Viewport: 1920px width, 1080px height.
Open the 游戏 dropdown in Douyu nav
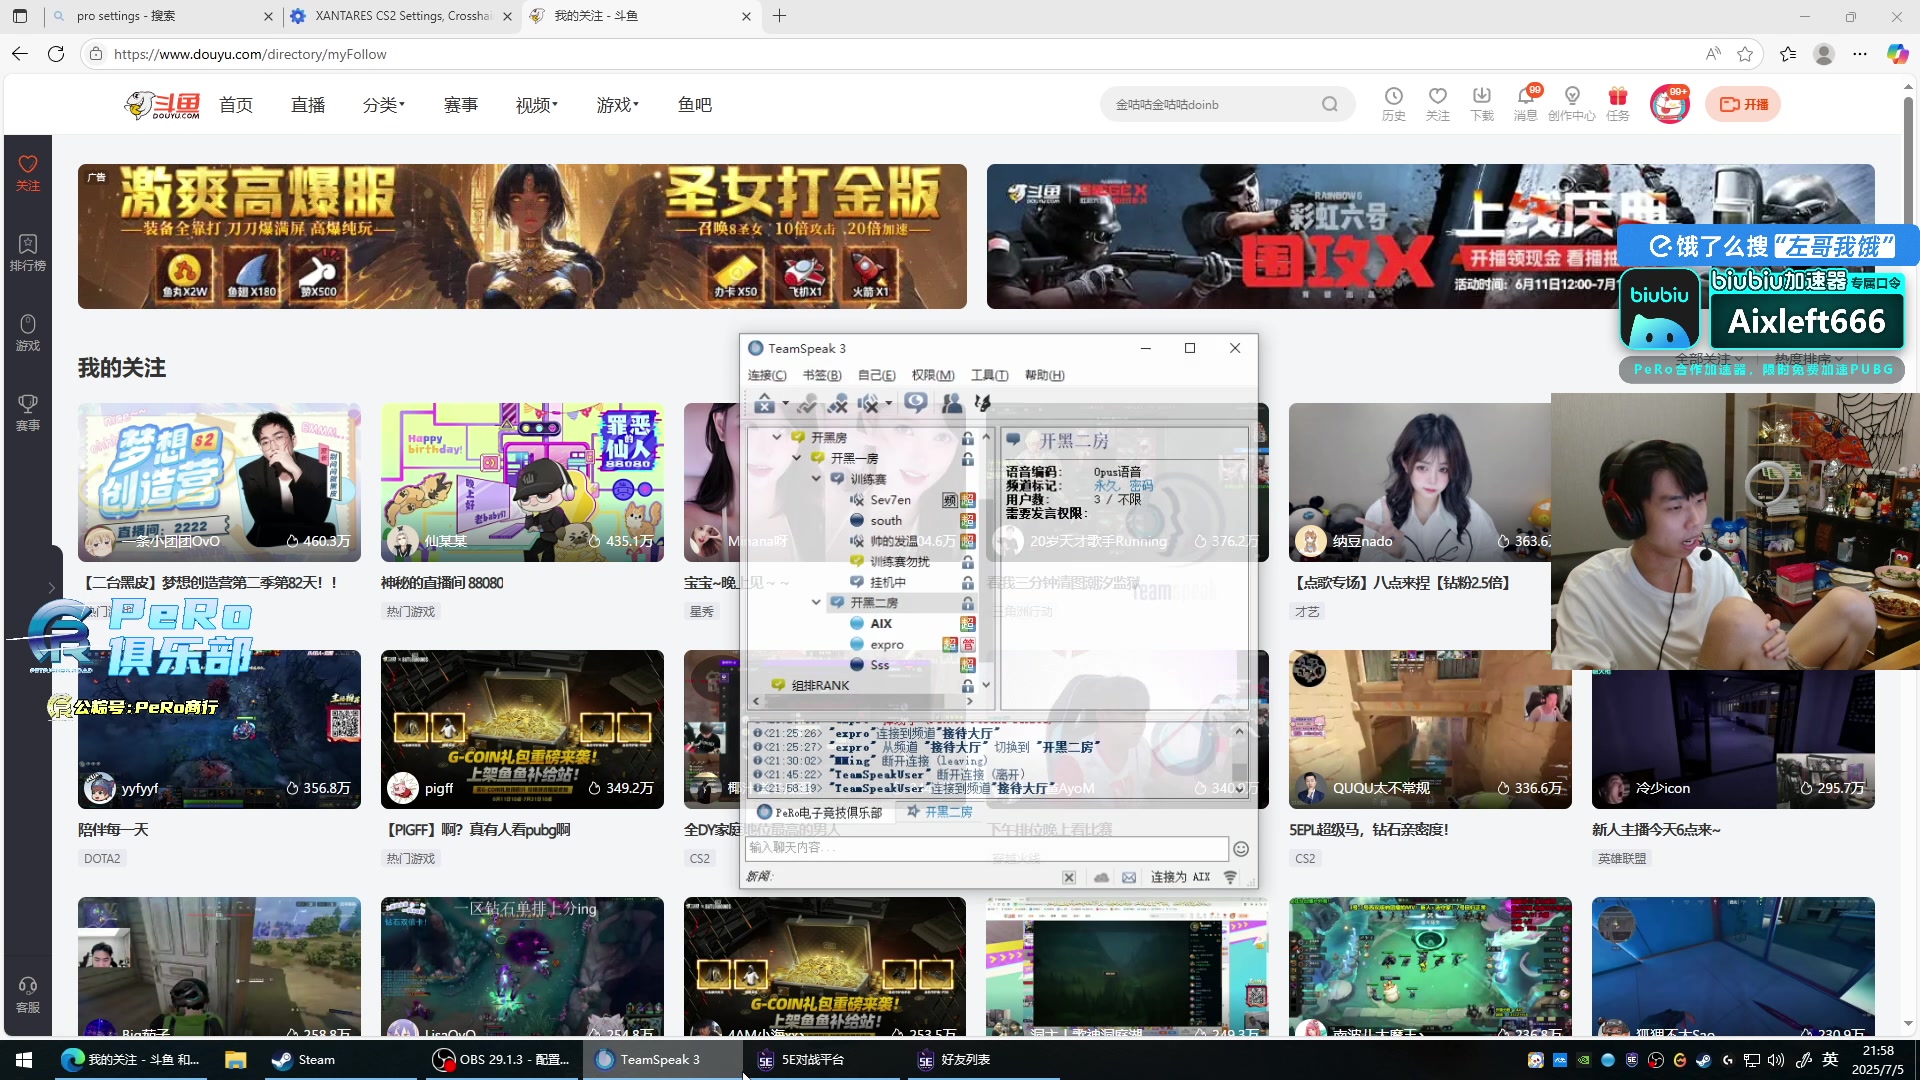click(x=618, y=105)
